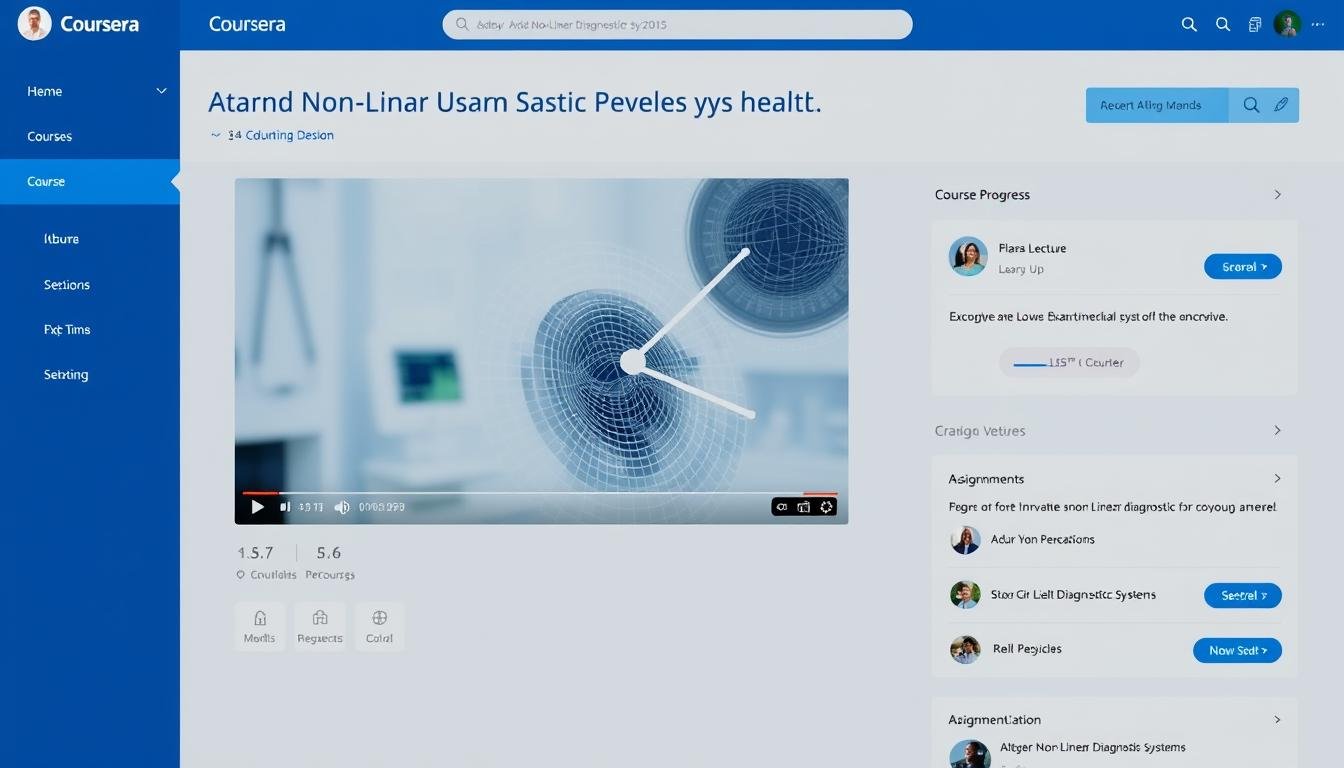Play the lecture video
The height and width of the screenshot is (768, 1344).
(257, 507)
